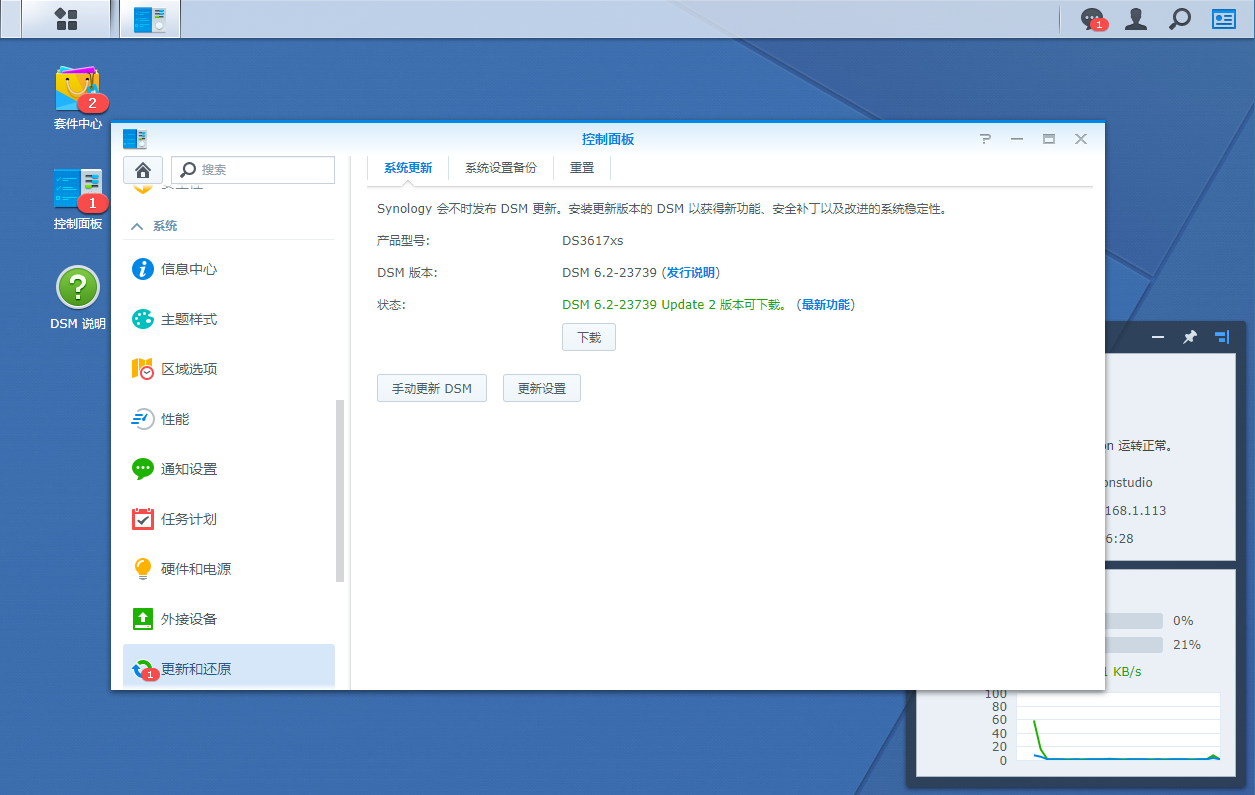The width and height of the screenshot is (1255, 795).
Task: Open the 发行说明 link
Action: (x=692, y=271)
